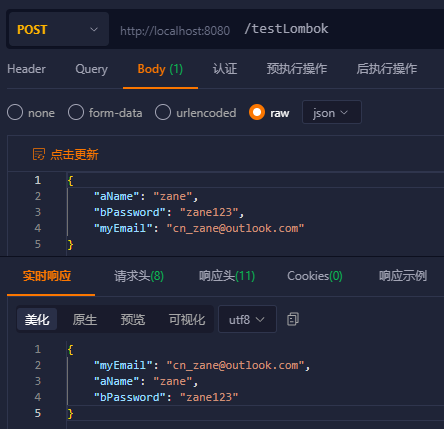Viewport: 444px width, 429px height.
Task: Open the POST method dropdown
Action: [x=59, y=29]
